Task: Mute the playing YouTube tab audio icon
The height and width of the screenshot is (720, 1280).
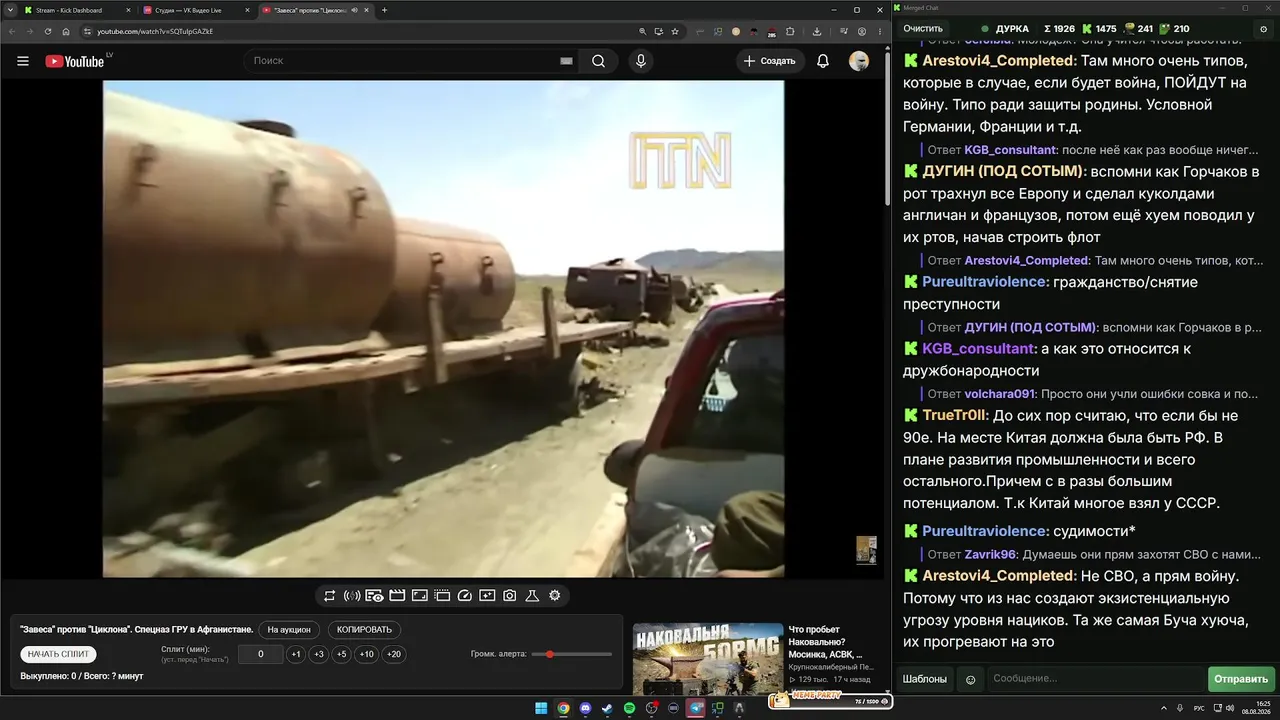Action: tap(355, 10)
